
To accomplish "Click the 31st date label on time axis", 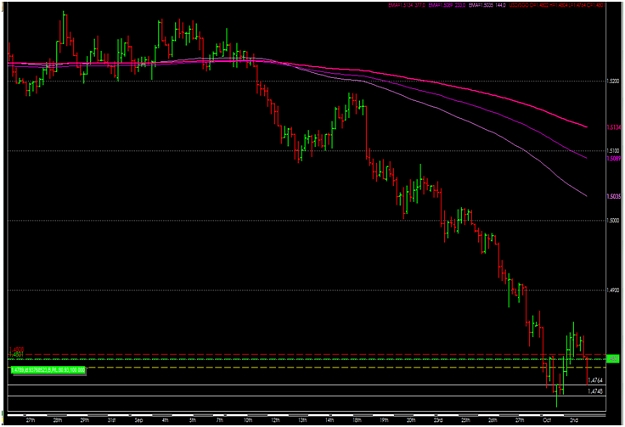I will tap(112, 420).
